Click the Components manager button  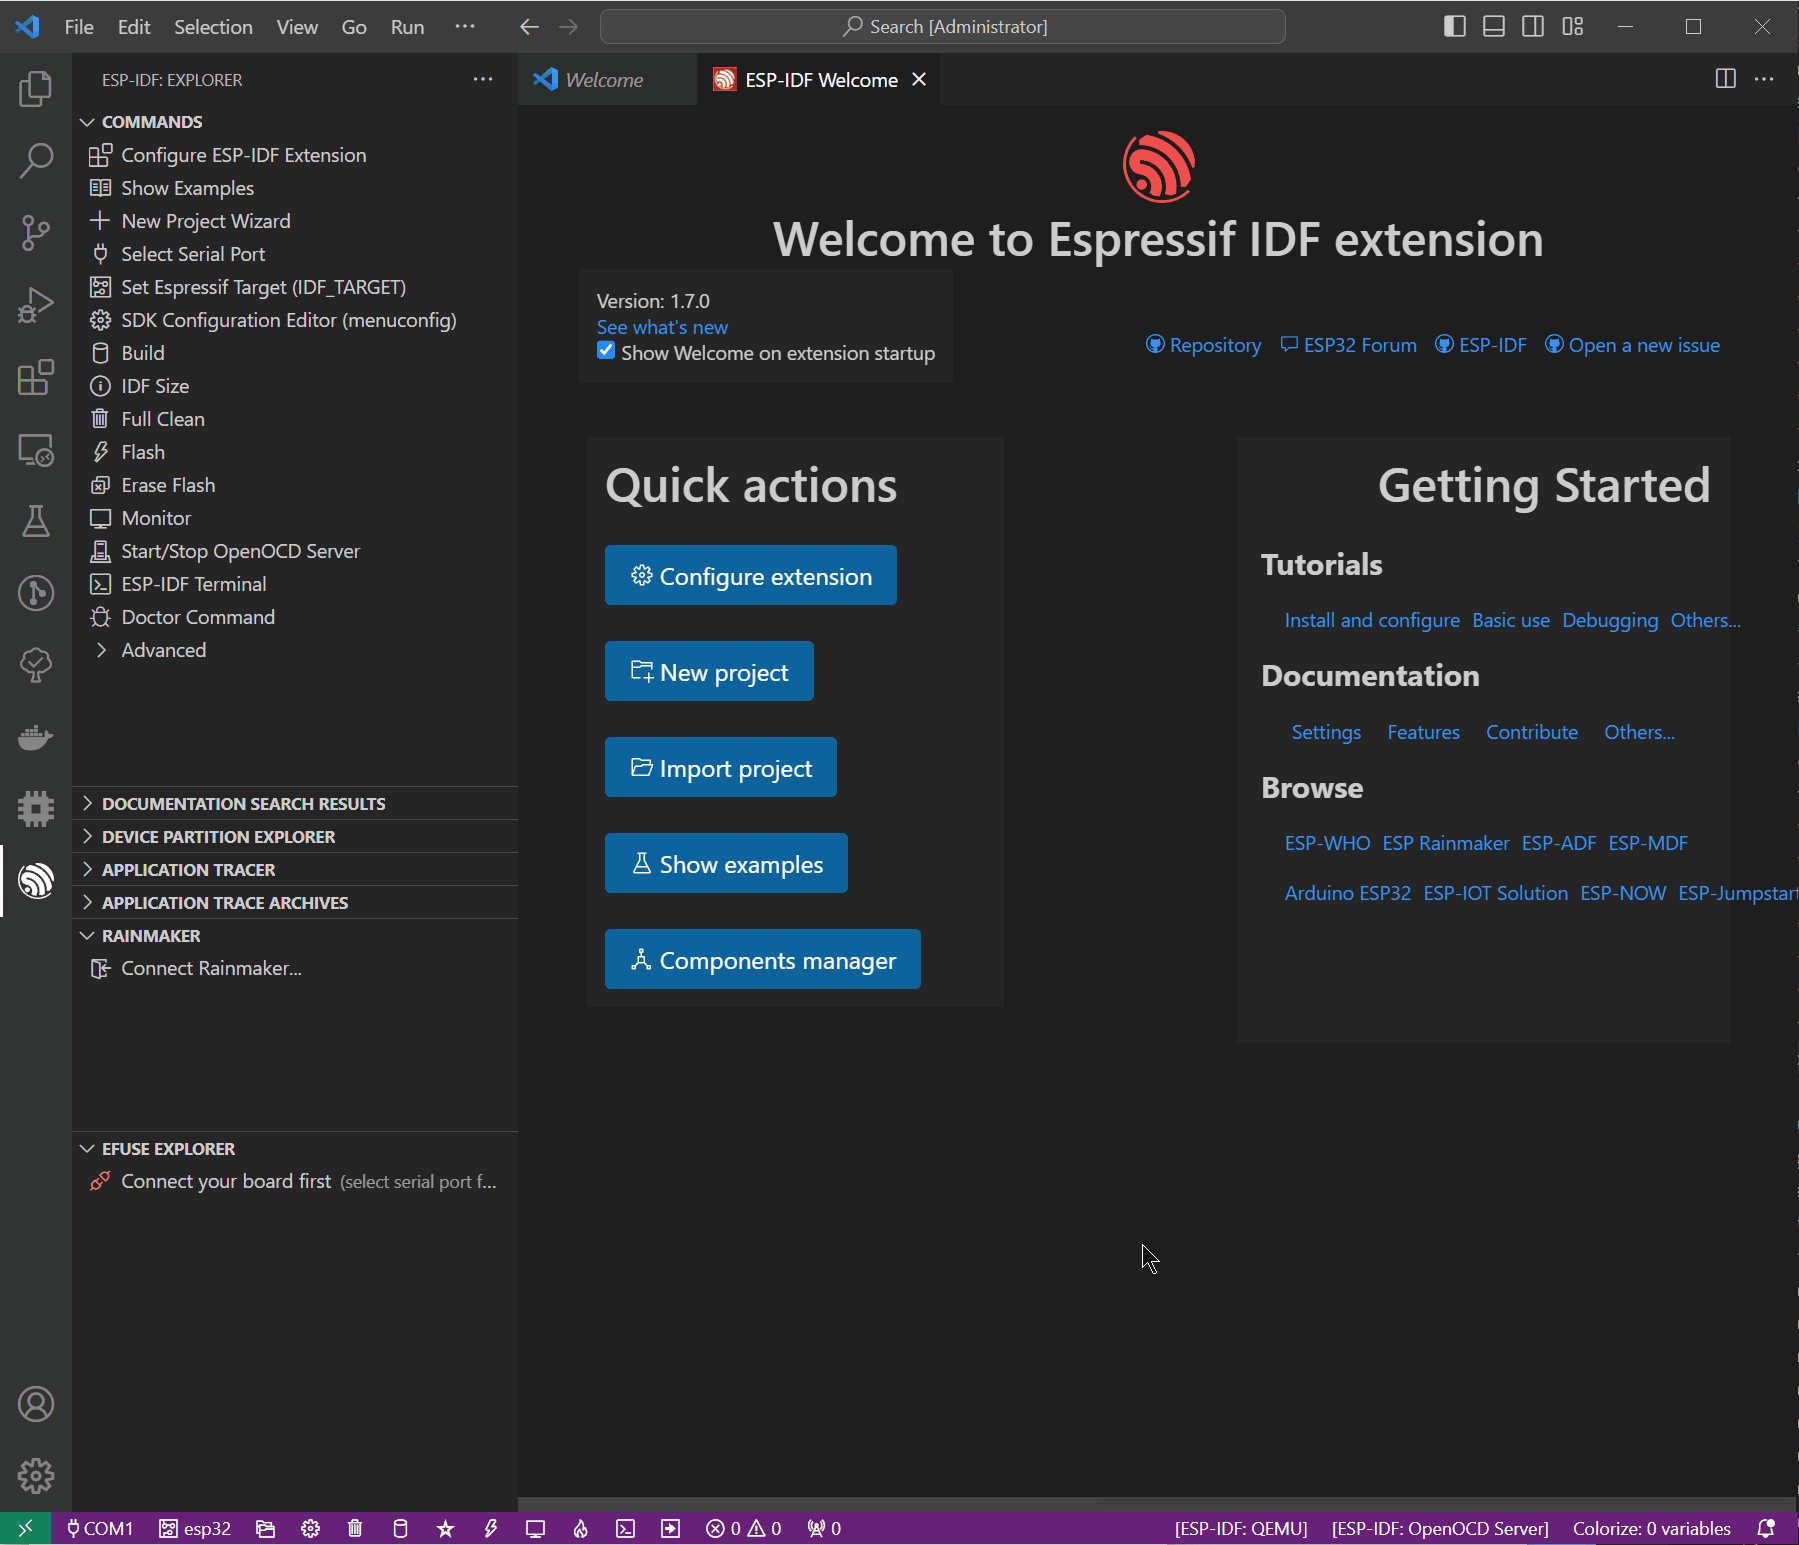763,959
